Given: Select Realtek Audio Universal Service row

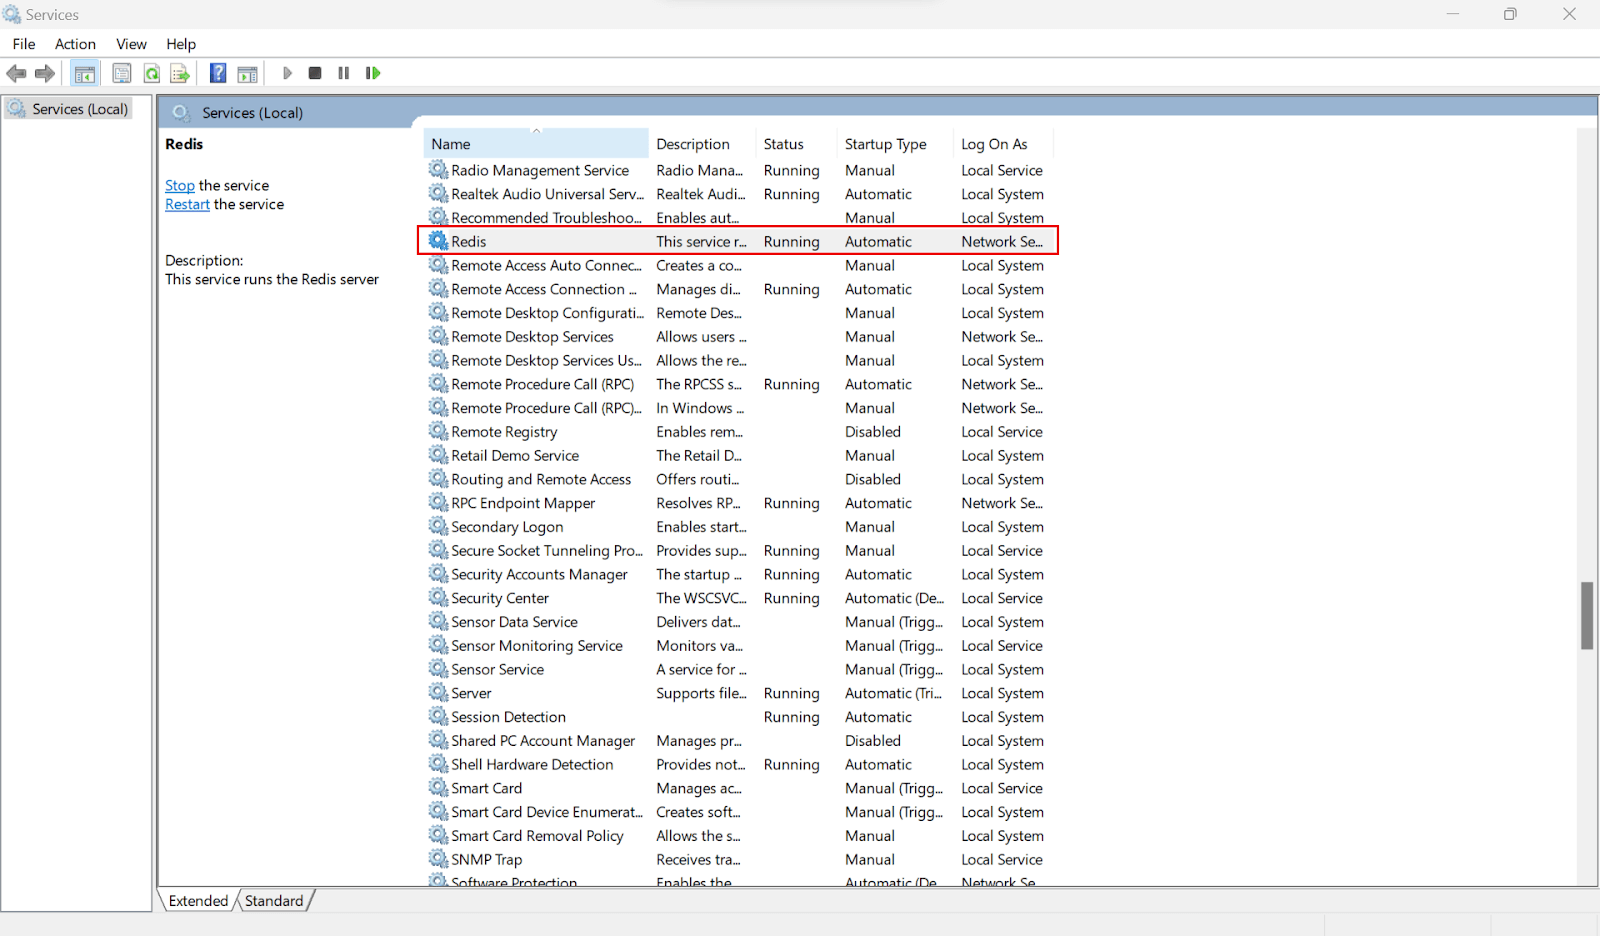Looking at the screenshot, I should click(740, 194).
